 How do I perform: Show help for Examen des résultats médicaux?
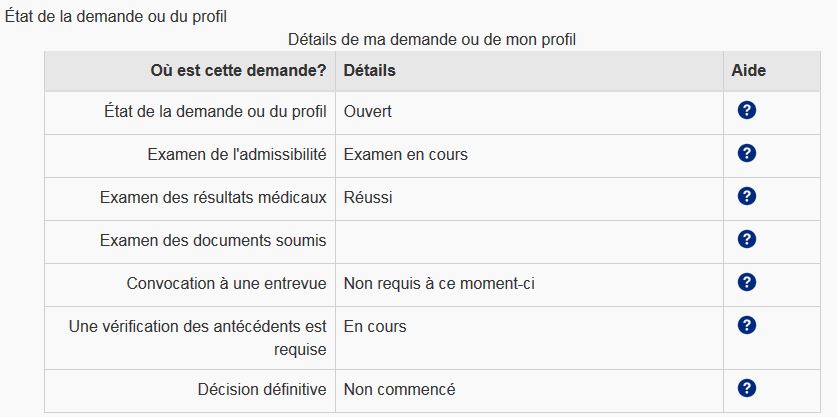[x=746, y=196]
